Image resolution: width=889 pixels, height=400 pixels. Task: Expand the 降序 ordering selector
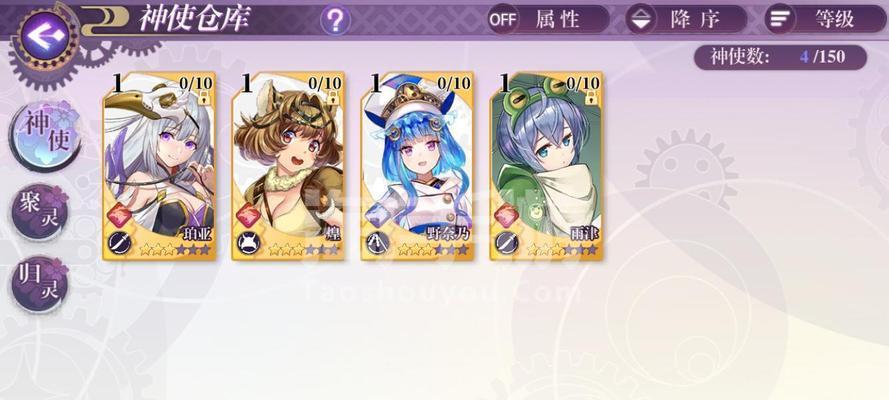point(687,19)
